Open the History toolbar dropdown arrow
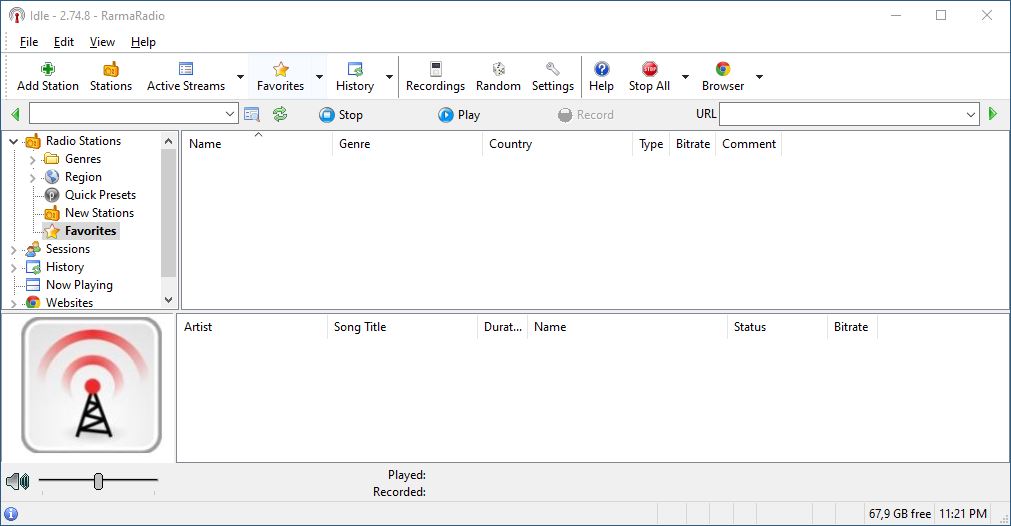Viewport: 1011px width, 526px height. [x=389, y=77]
